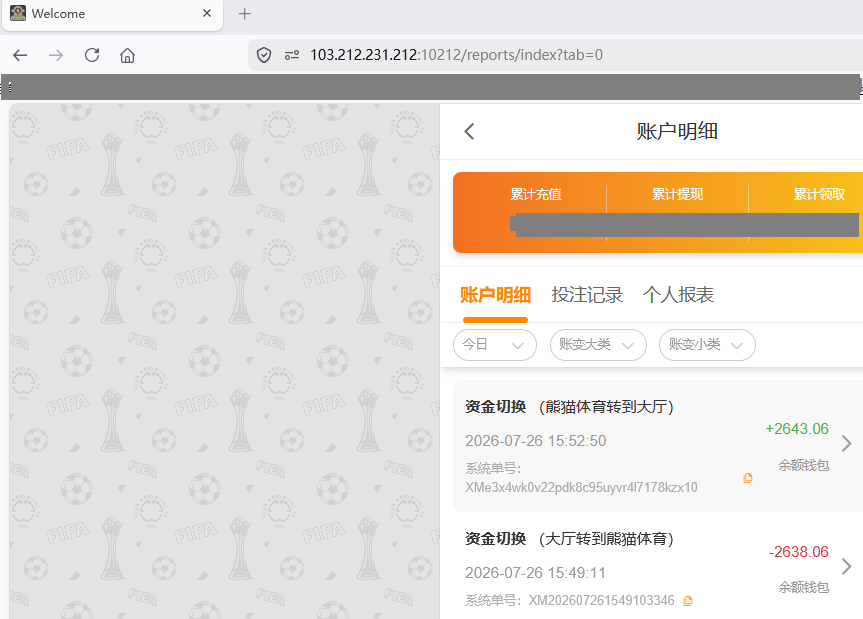Click 余额钱包 under the +2643.06 amount
The image size is (863, 619).
click(x=804, y=465)
